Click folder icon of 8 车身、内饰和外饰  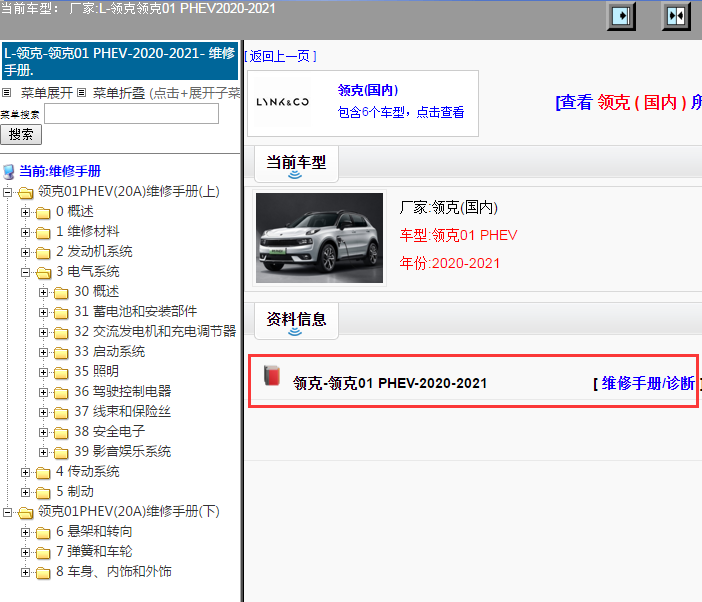[43, 572]
